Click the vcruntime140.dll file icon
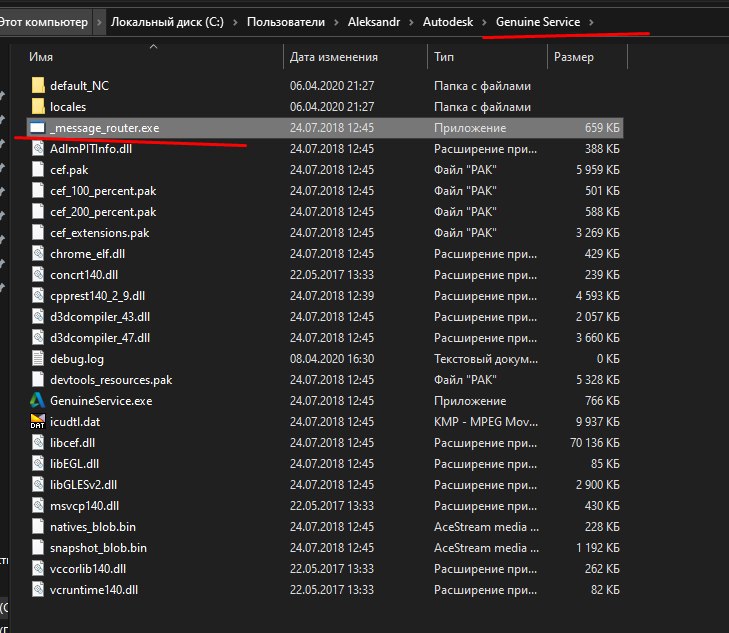Screen dimensions: 729x633 (x=38, y=589)
